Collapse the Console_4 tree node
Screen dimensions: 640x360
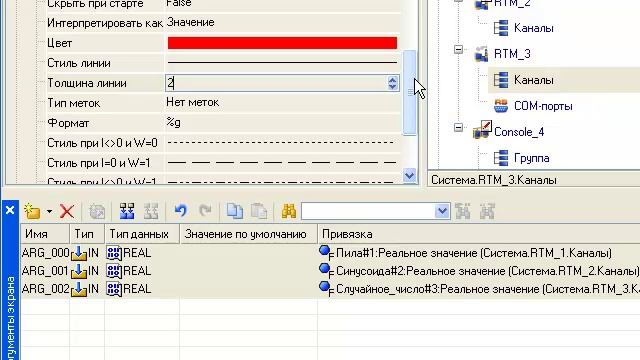pyautogui.click(x=458, y=128)
